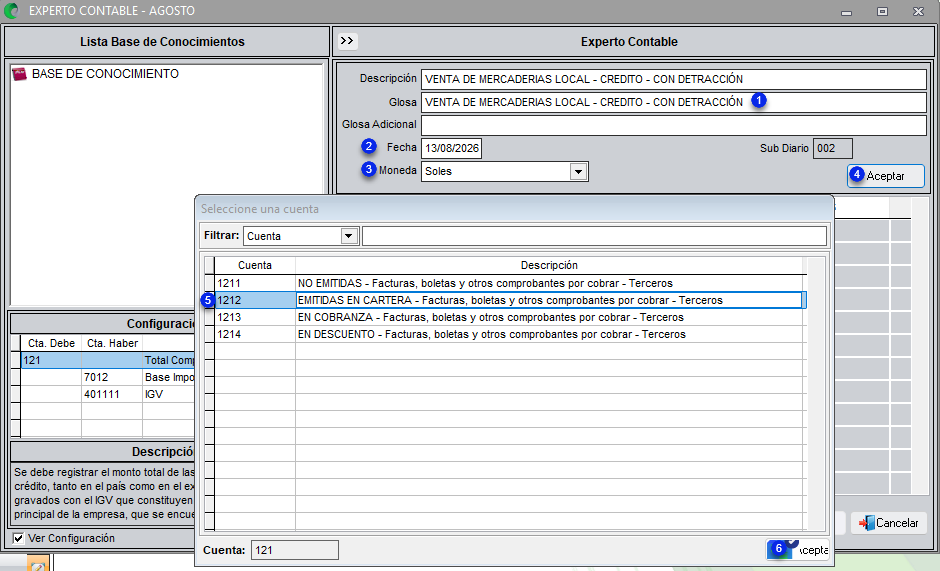This screenshot has width=940, height=571.
Task: Open the Filtrar Cuenta combo box
Action: click(x=301, y=236)
